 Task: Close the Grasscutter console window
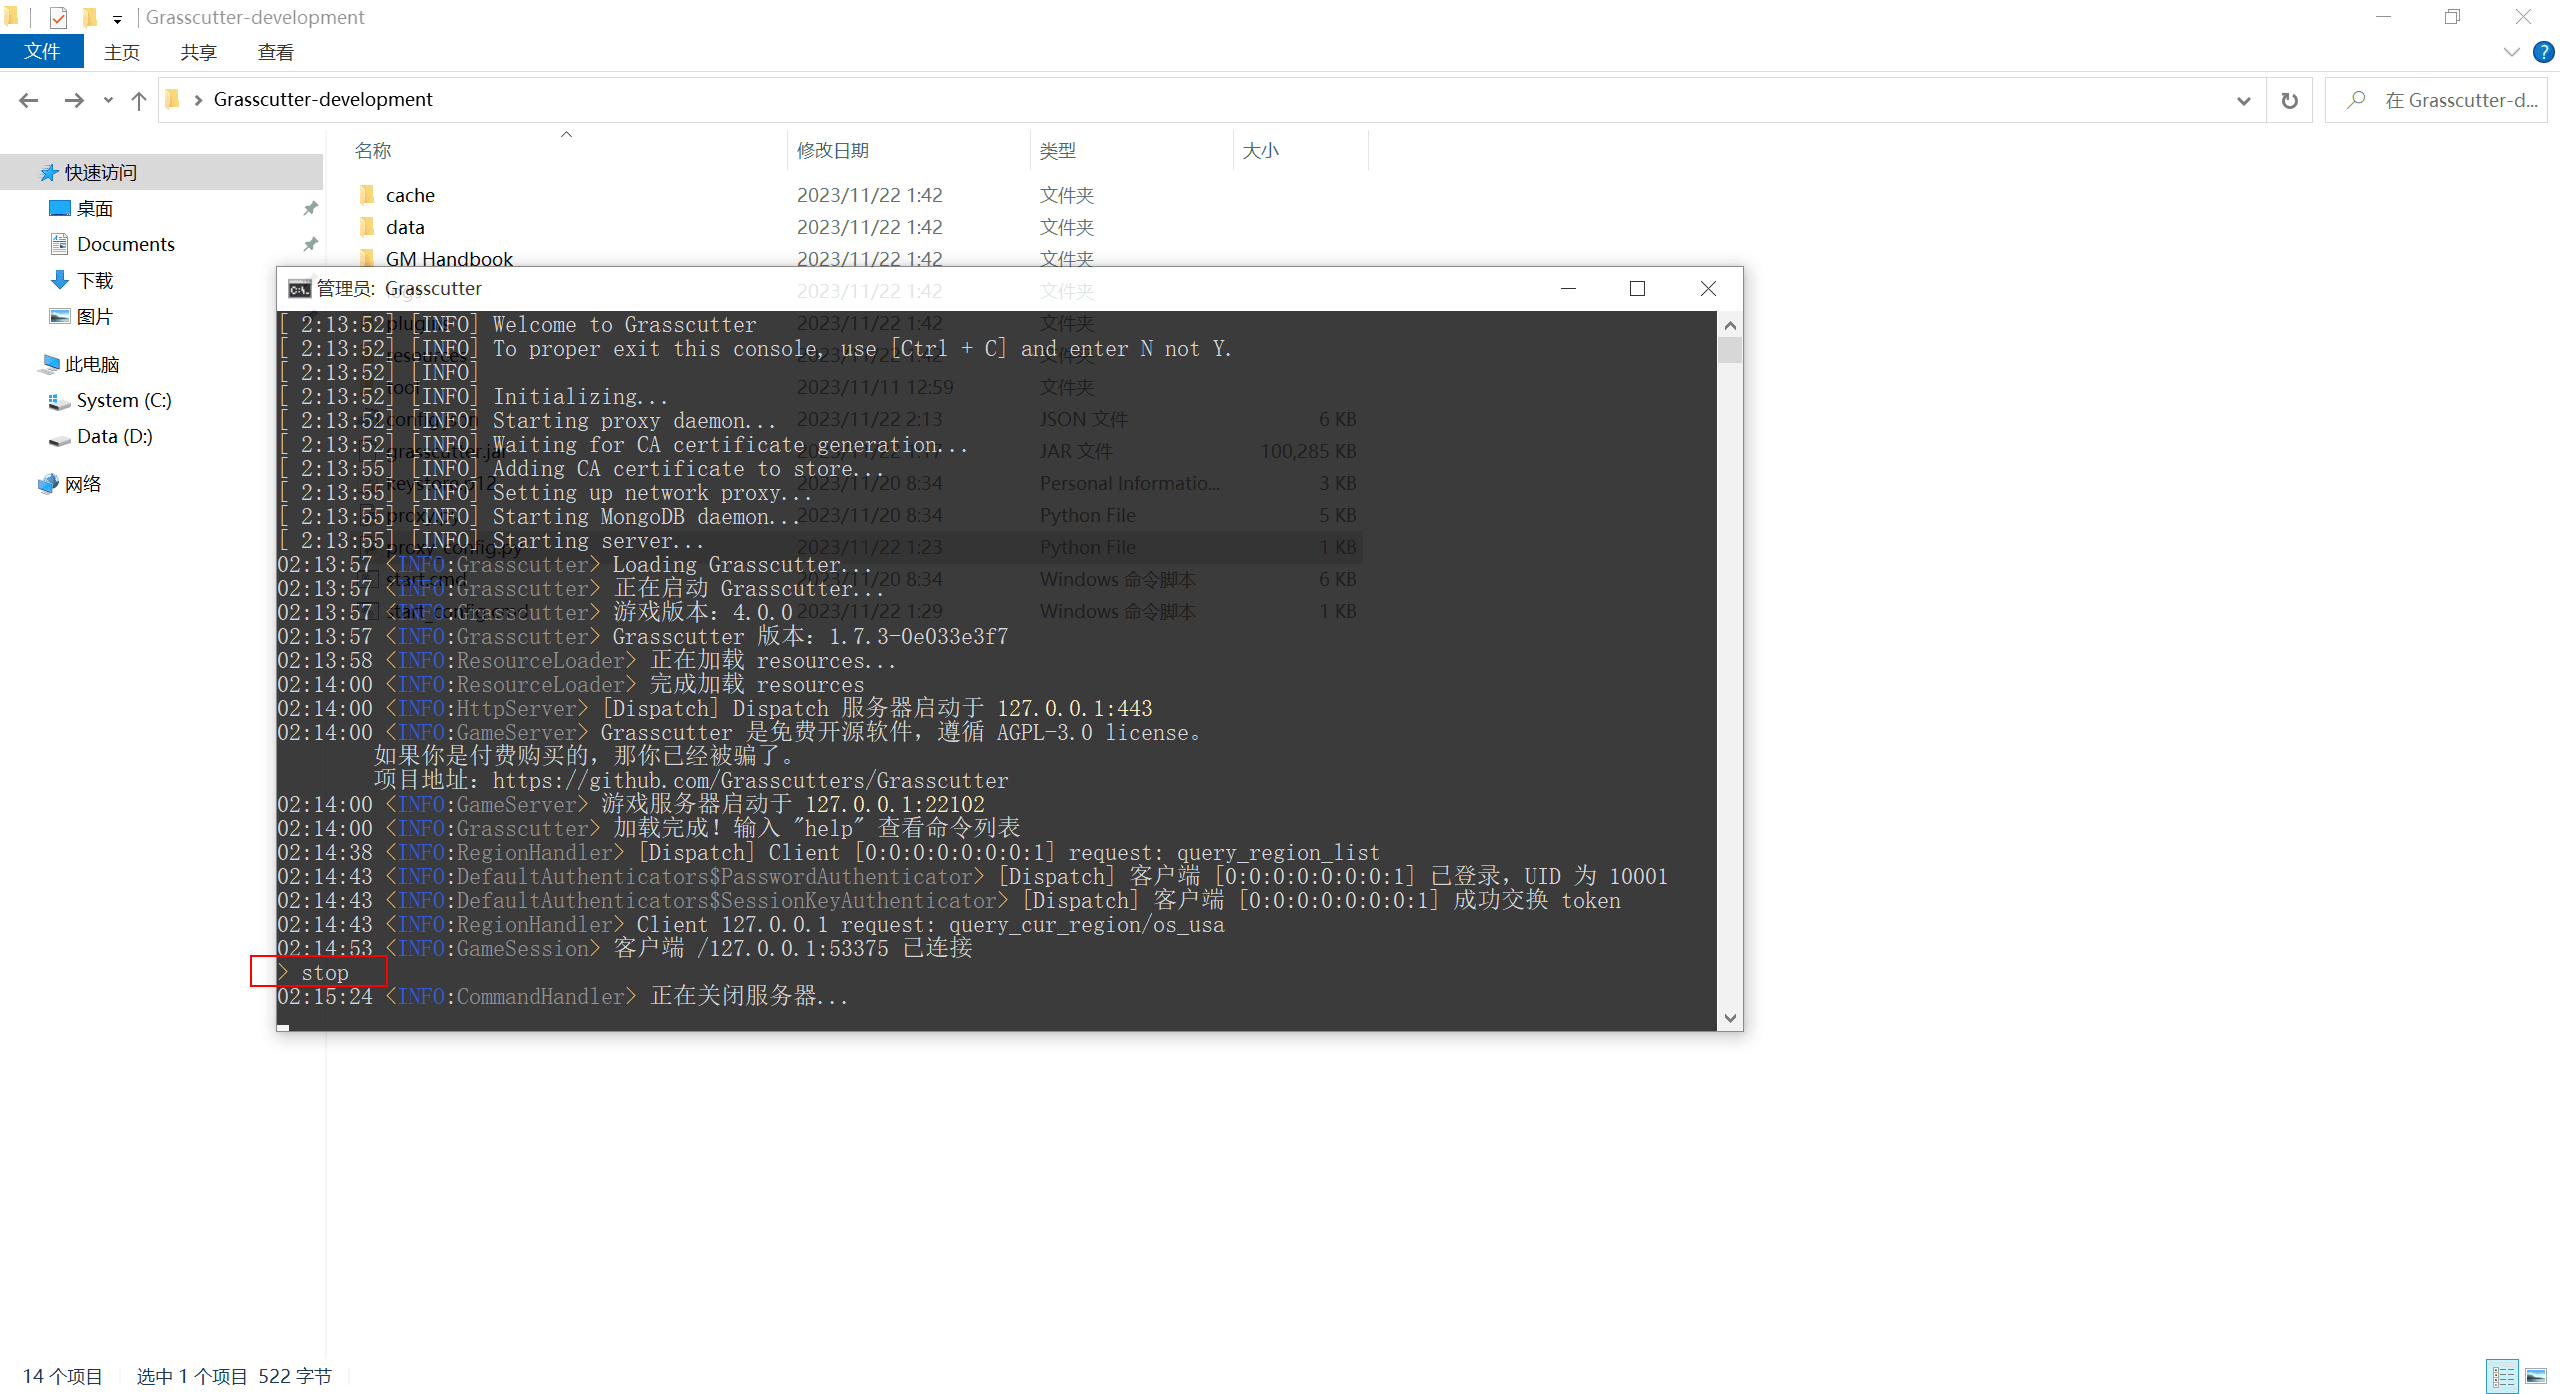[x=1708, y=289]
